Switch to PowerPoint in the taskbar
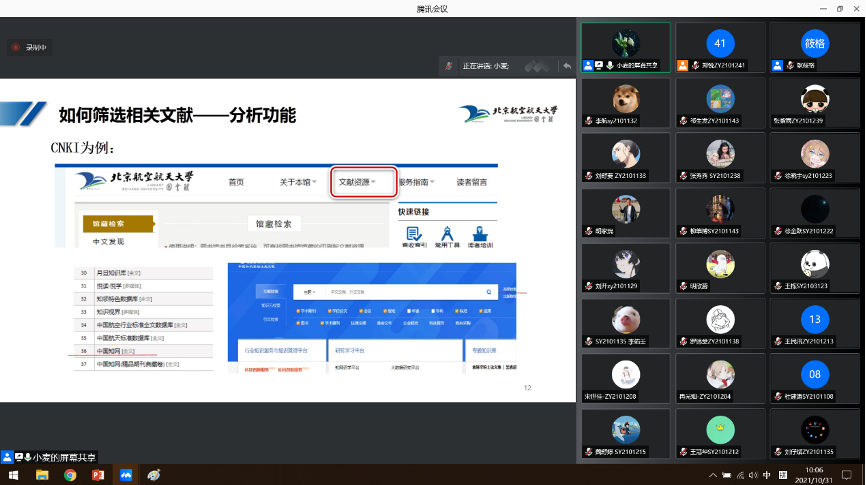This screenshot has width=866, height=485. [x=98, y=475]
